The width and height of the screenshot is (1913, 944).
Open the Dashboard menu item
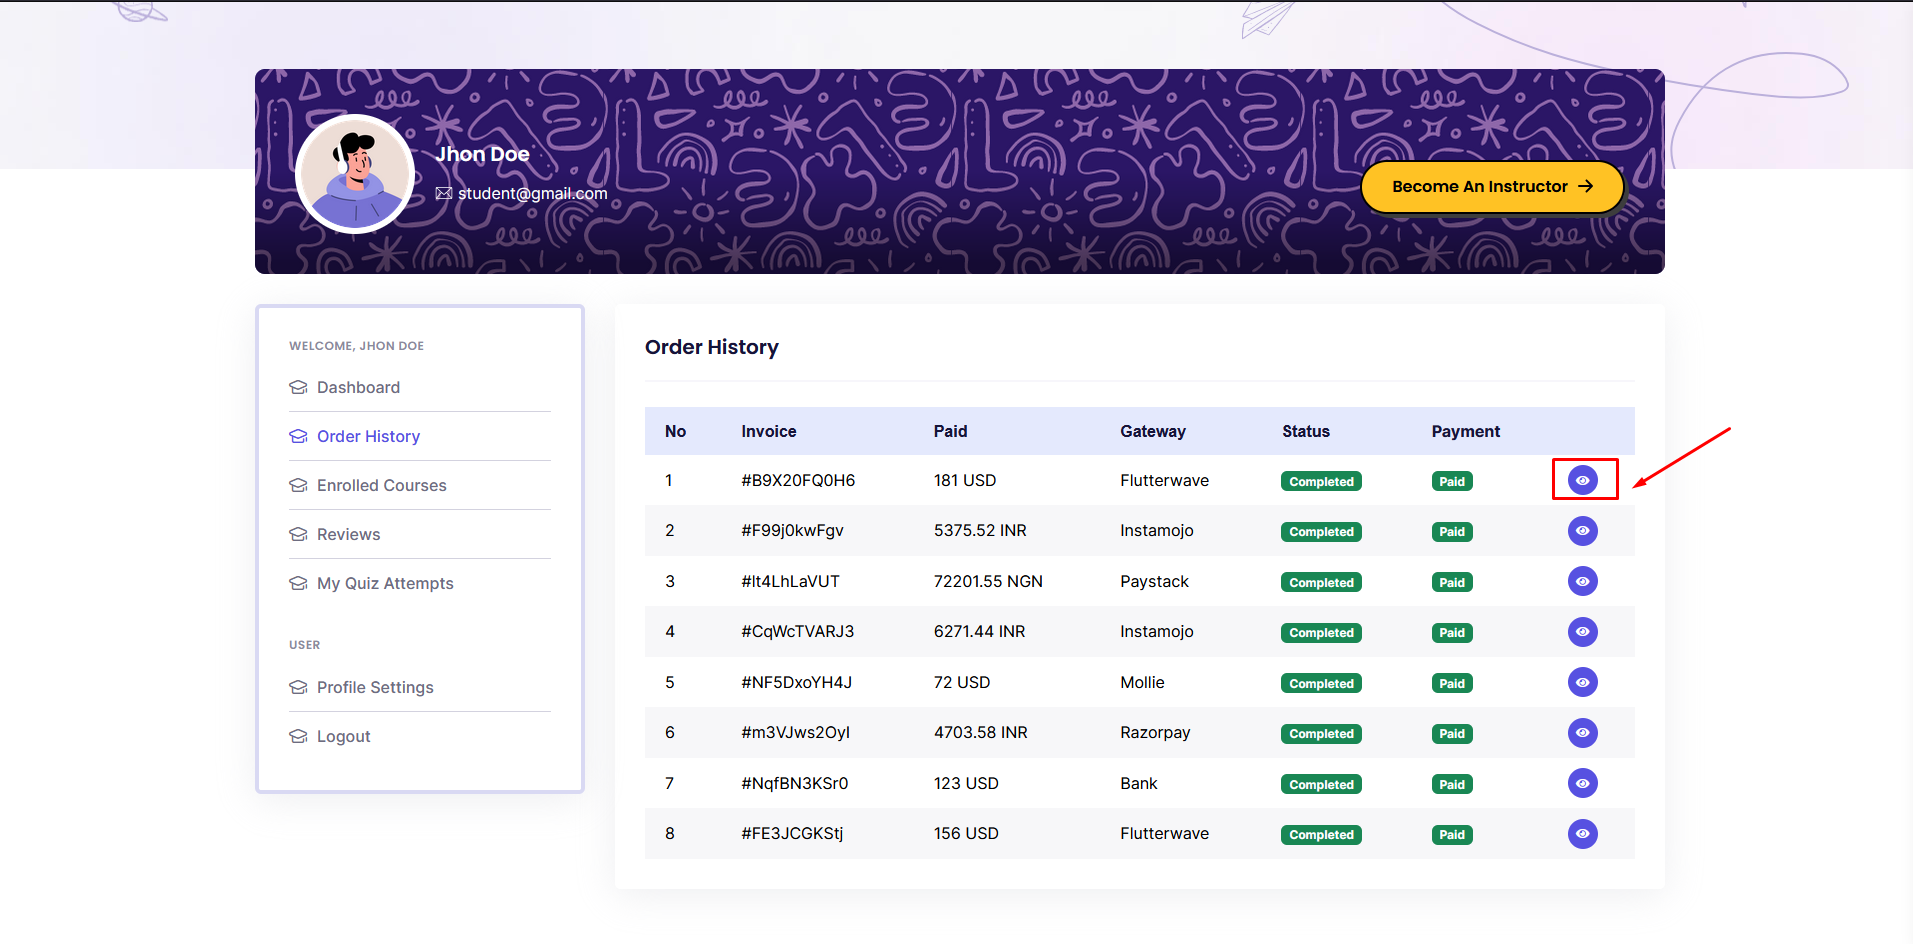click(x=358, y=387)
